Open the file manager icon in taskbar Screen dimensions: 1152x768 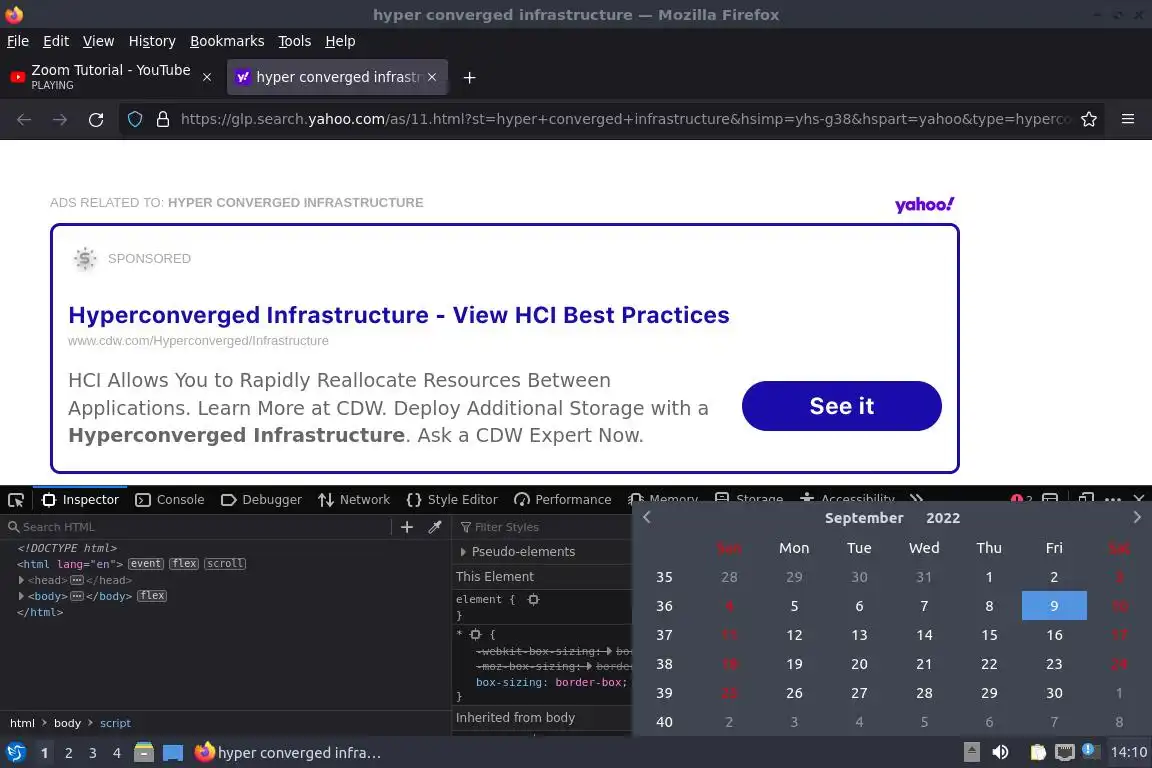[144, 753]
